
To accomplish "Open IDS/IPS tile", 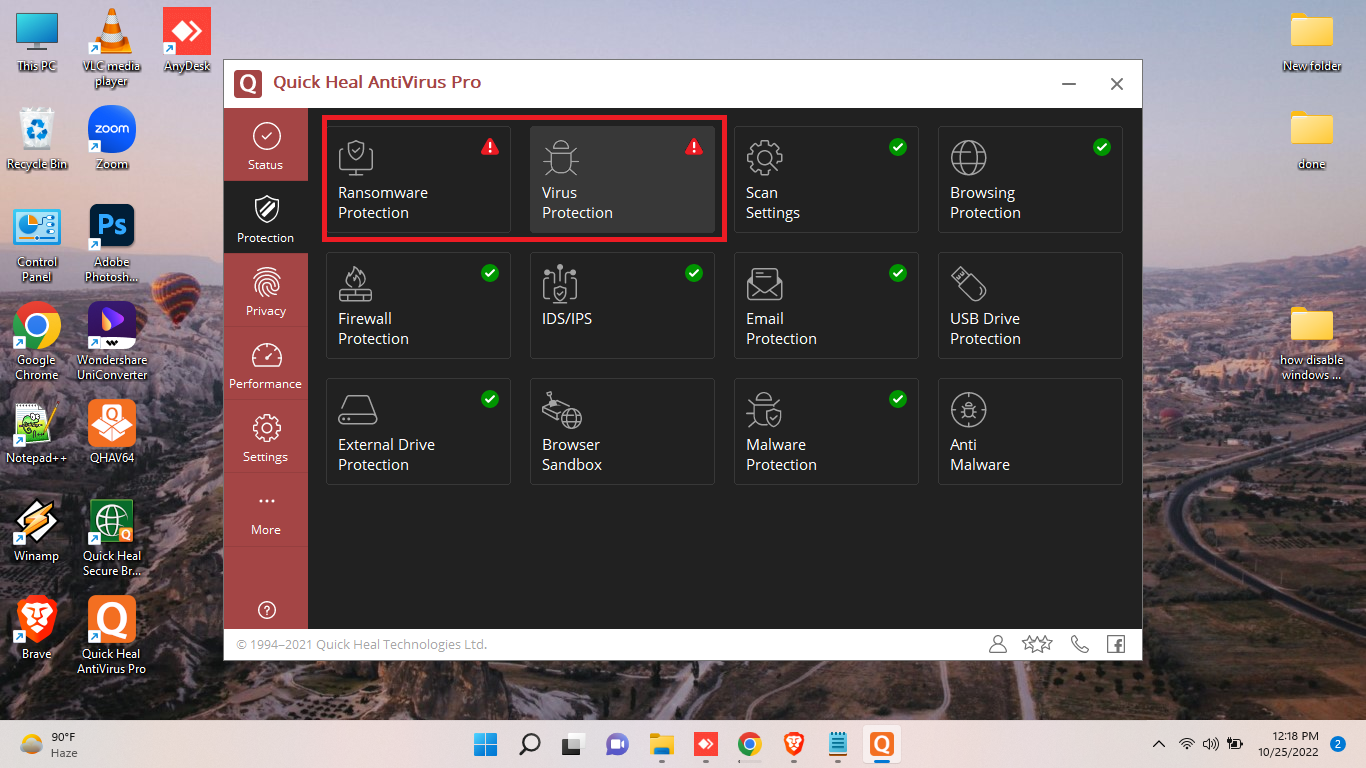I will 622,306.
